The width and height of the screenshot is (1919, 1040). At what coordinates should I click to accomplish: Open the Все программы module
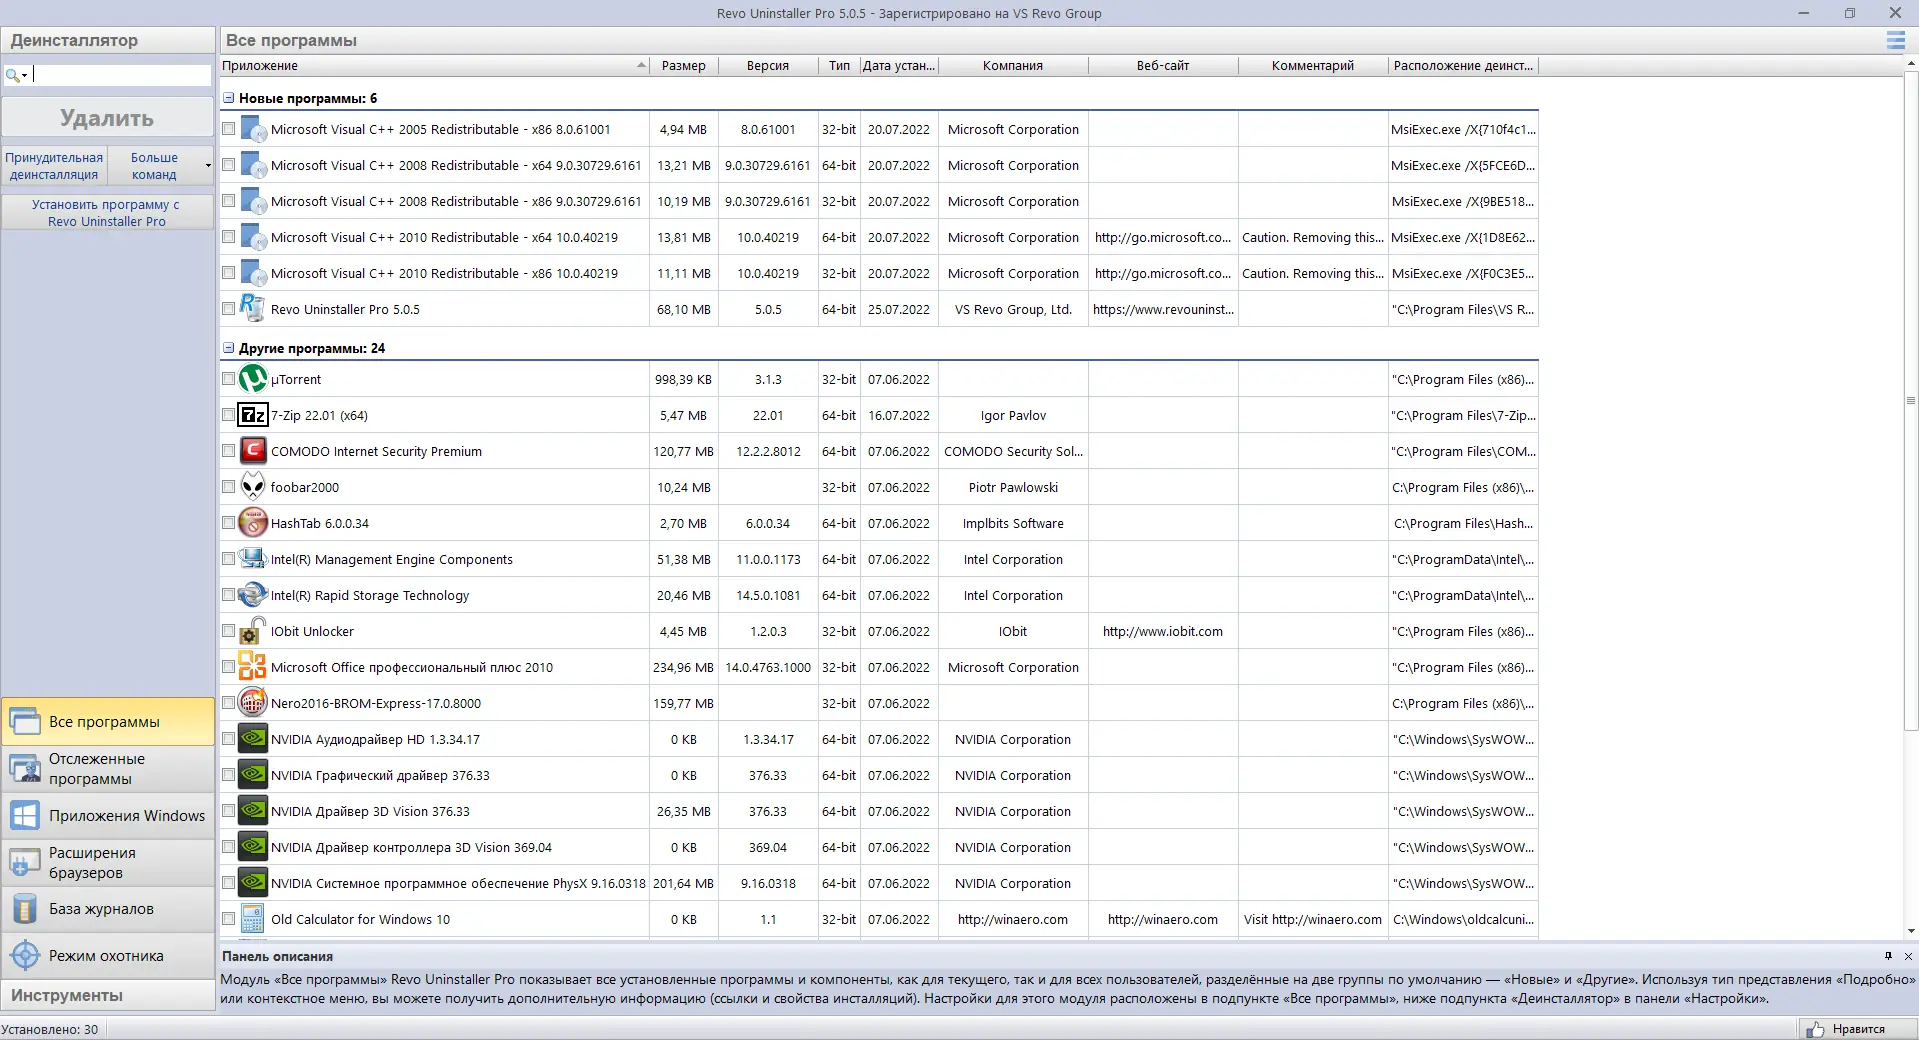point(108,722)
